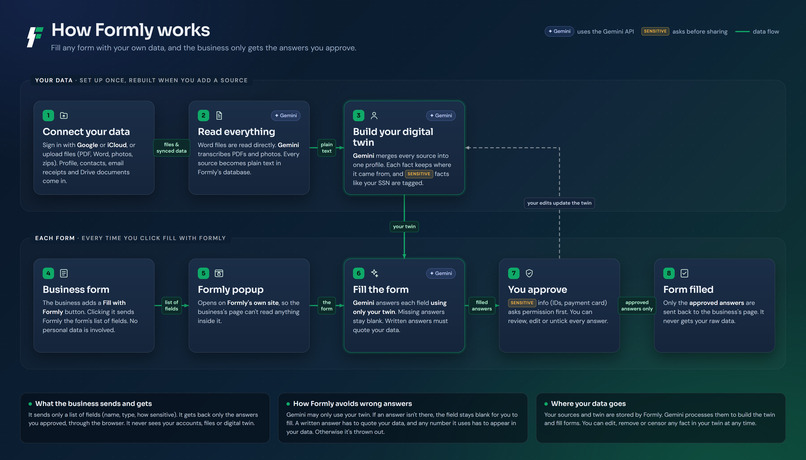
Task: Click the "filled answers" connector label
Action: [x=482, y=306]
